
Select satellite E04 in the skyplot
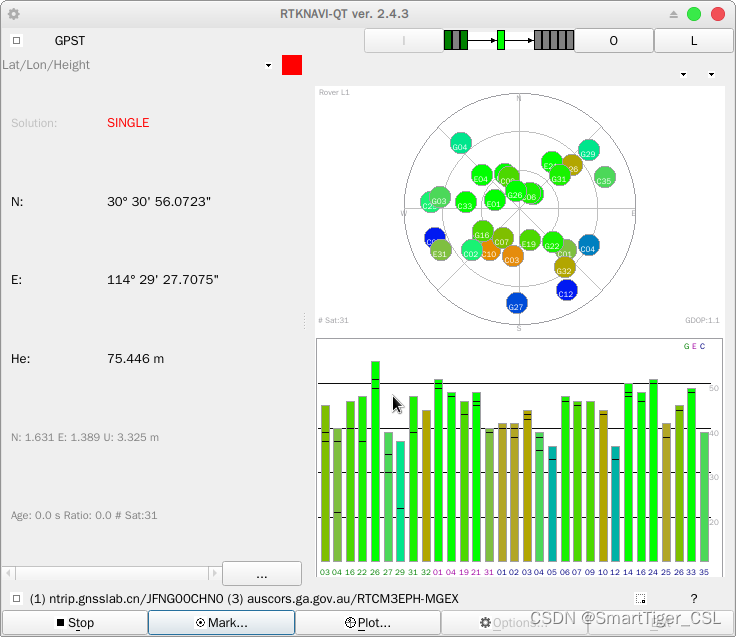[x=482, y=176]
